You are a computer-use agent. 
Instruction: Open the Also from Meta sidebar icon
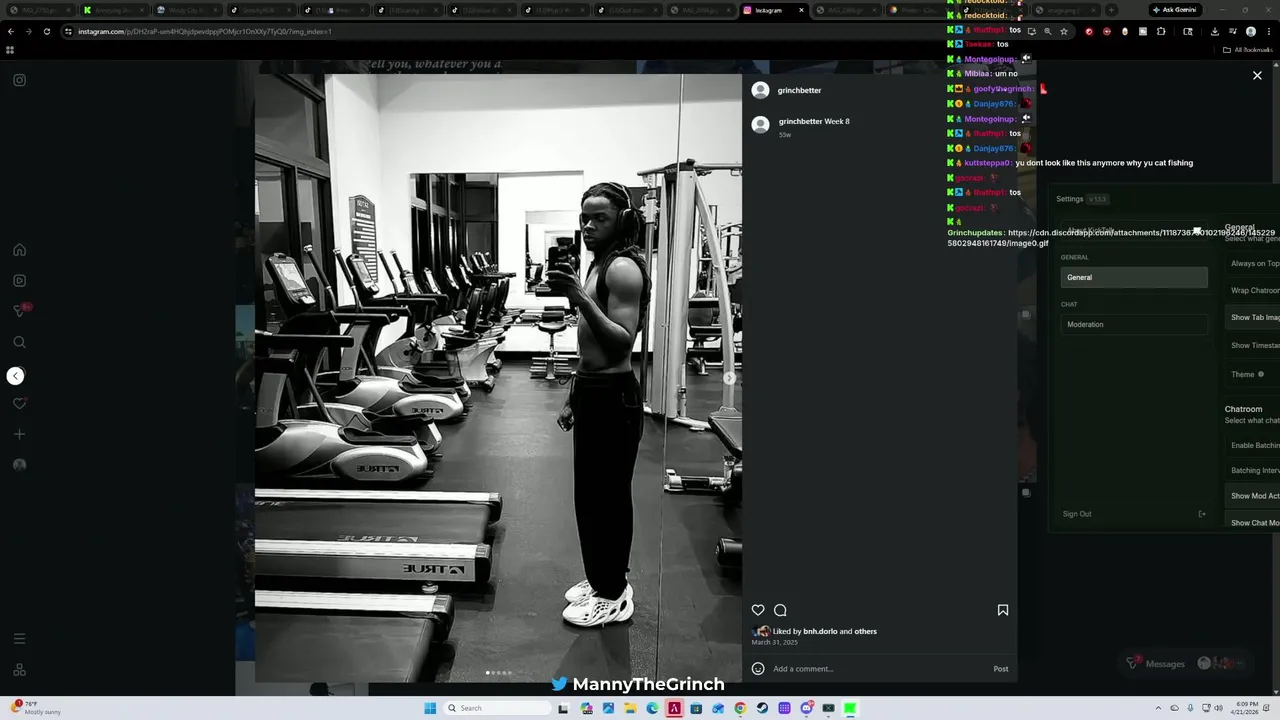pyautogui.click(x=19, y=670)
